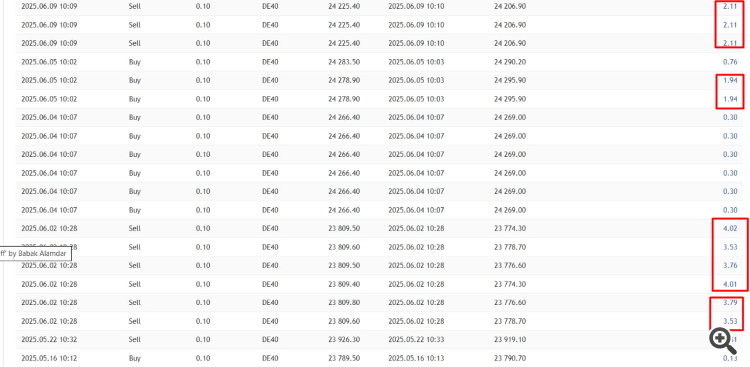Image resolution: width=750 pixels, height=367 pixels.
Task: Select the open price 23 926.30 cell
Action: [344, 340]
